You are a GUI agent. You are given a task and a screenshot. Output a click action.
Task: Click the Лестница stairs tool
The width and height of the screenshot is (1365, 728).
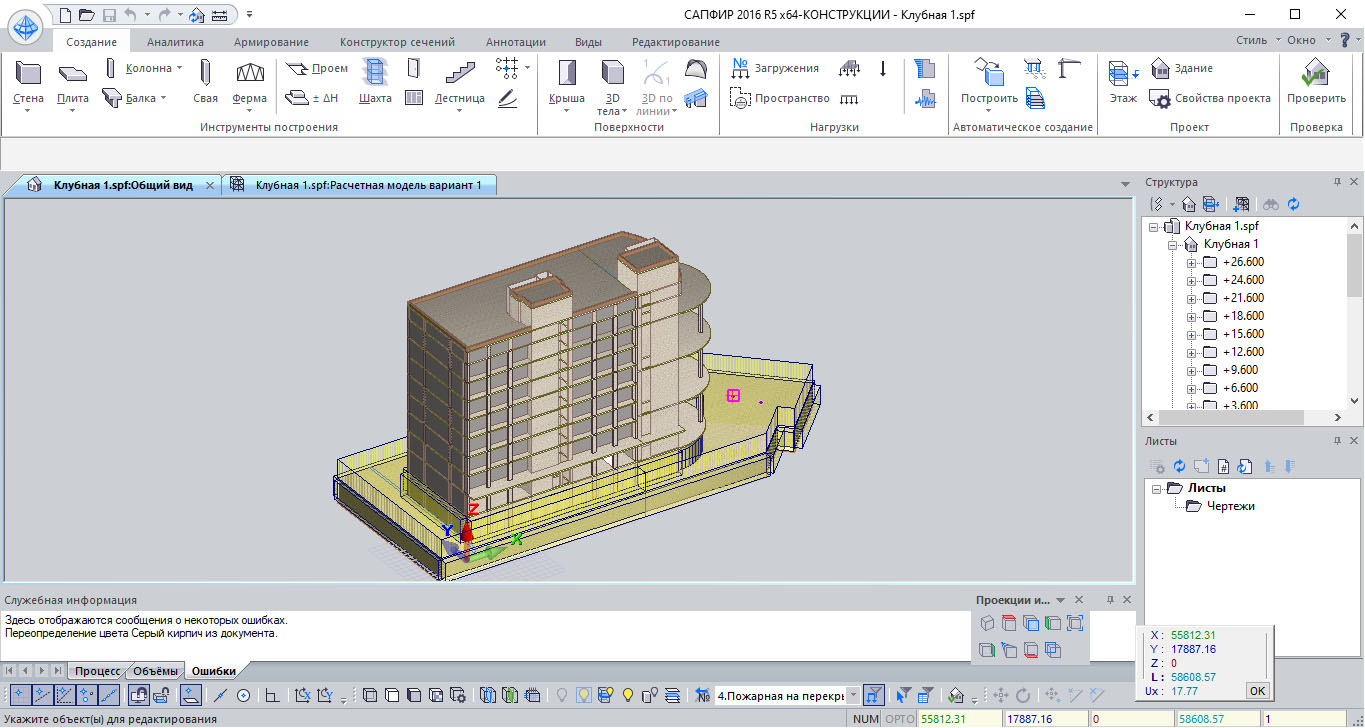pyautogui.click(x=459, y=82)
